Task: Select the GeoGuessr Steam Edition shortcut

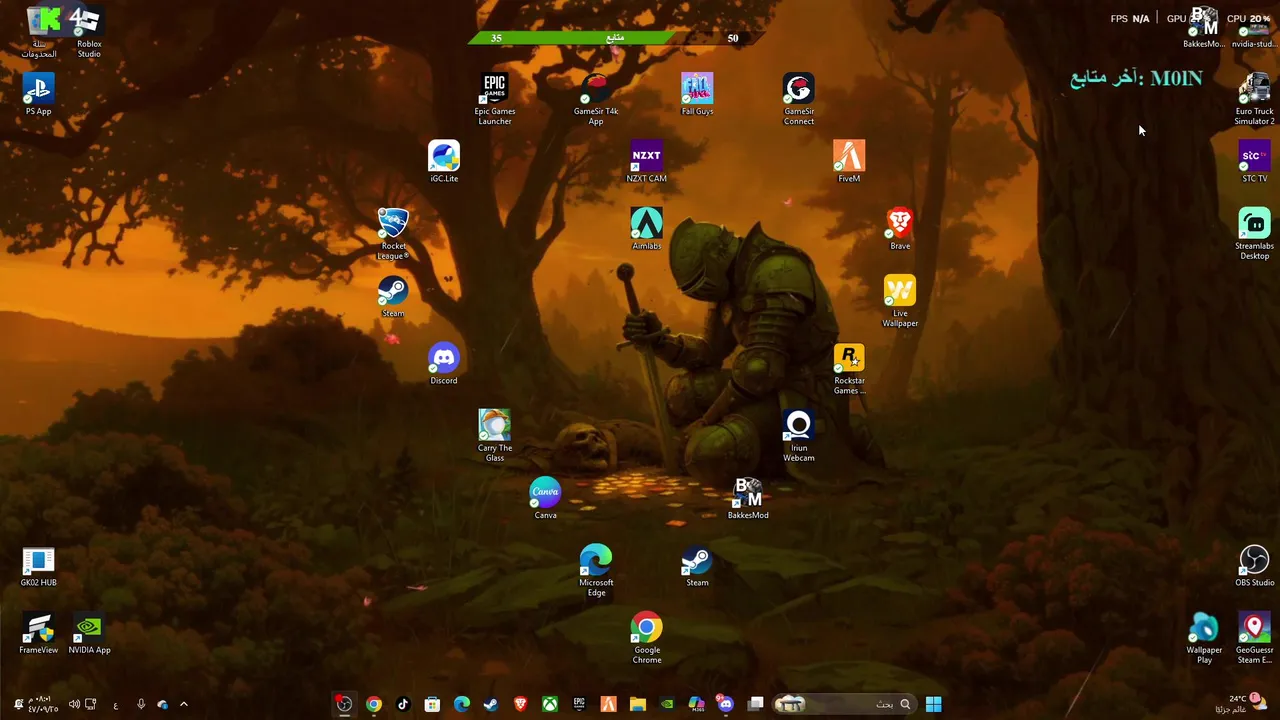Action: pyautogui.click(x=1254, y=638)
